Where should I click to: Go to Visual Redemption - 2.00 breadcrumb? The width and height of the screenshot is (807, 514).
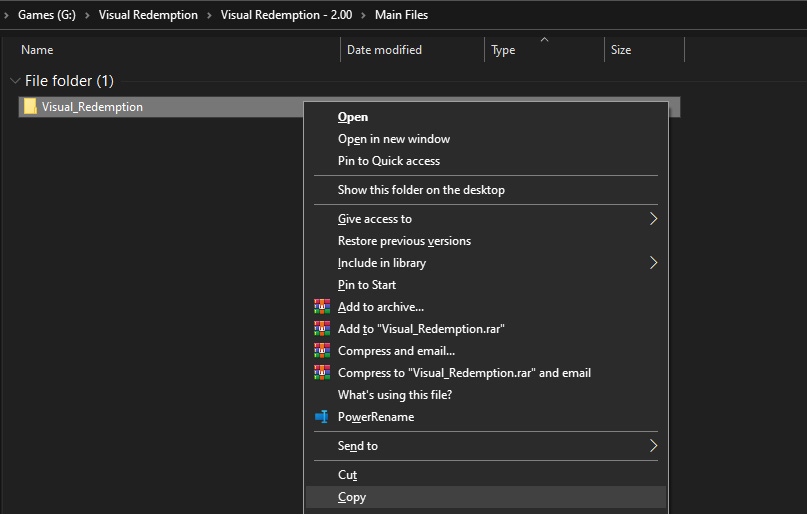[x=286, y=15]
